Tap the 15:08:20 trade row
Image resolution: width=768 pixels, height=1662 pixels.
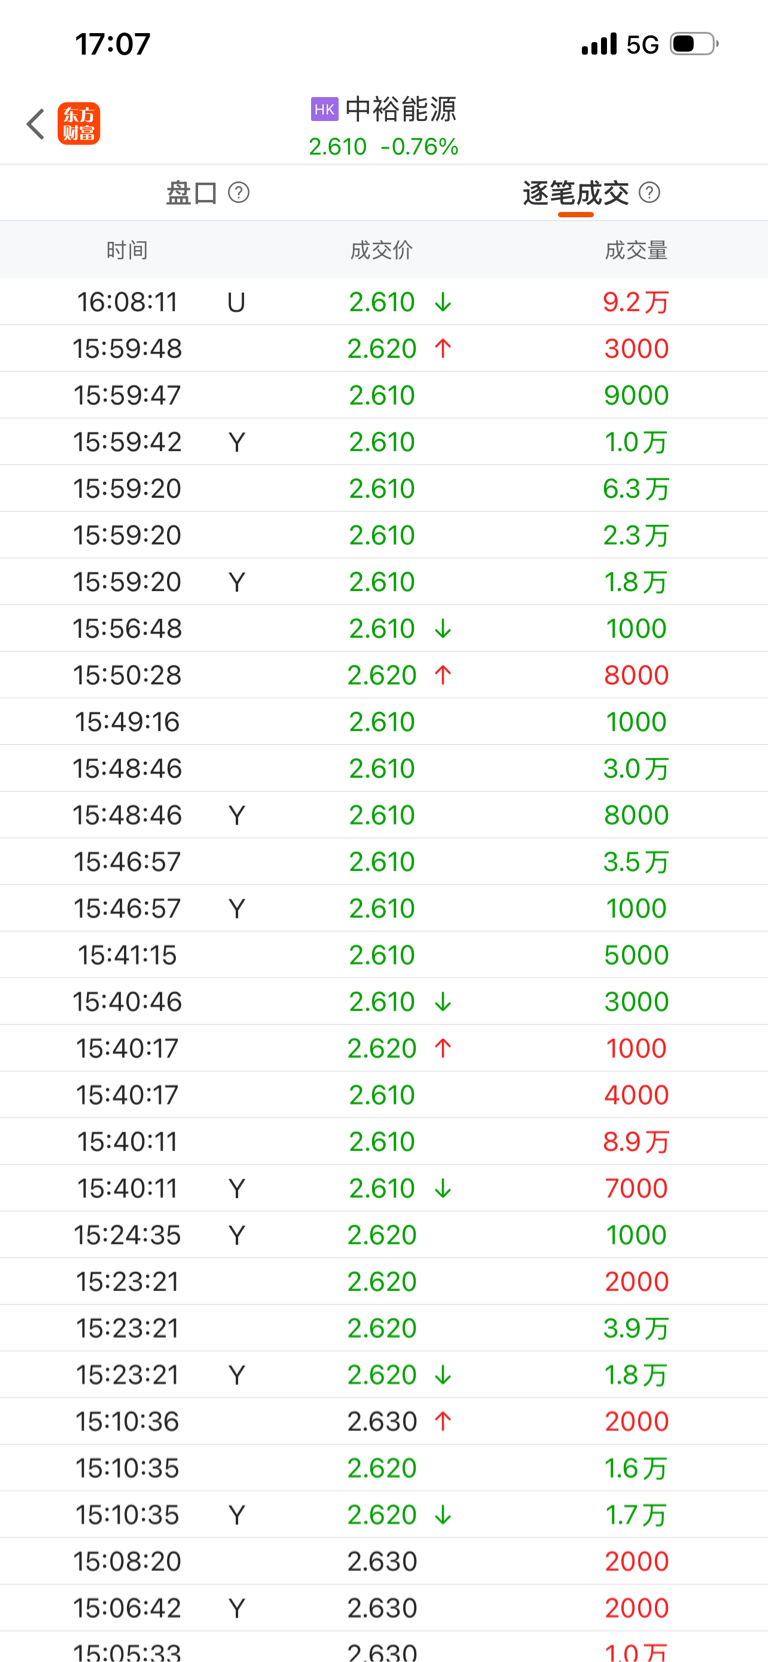point(384,1561)
